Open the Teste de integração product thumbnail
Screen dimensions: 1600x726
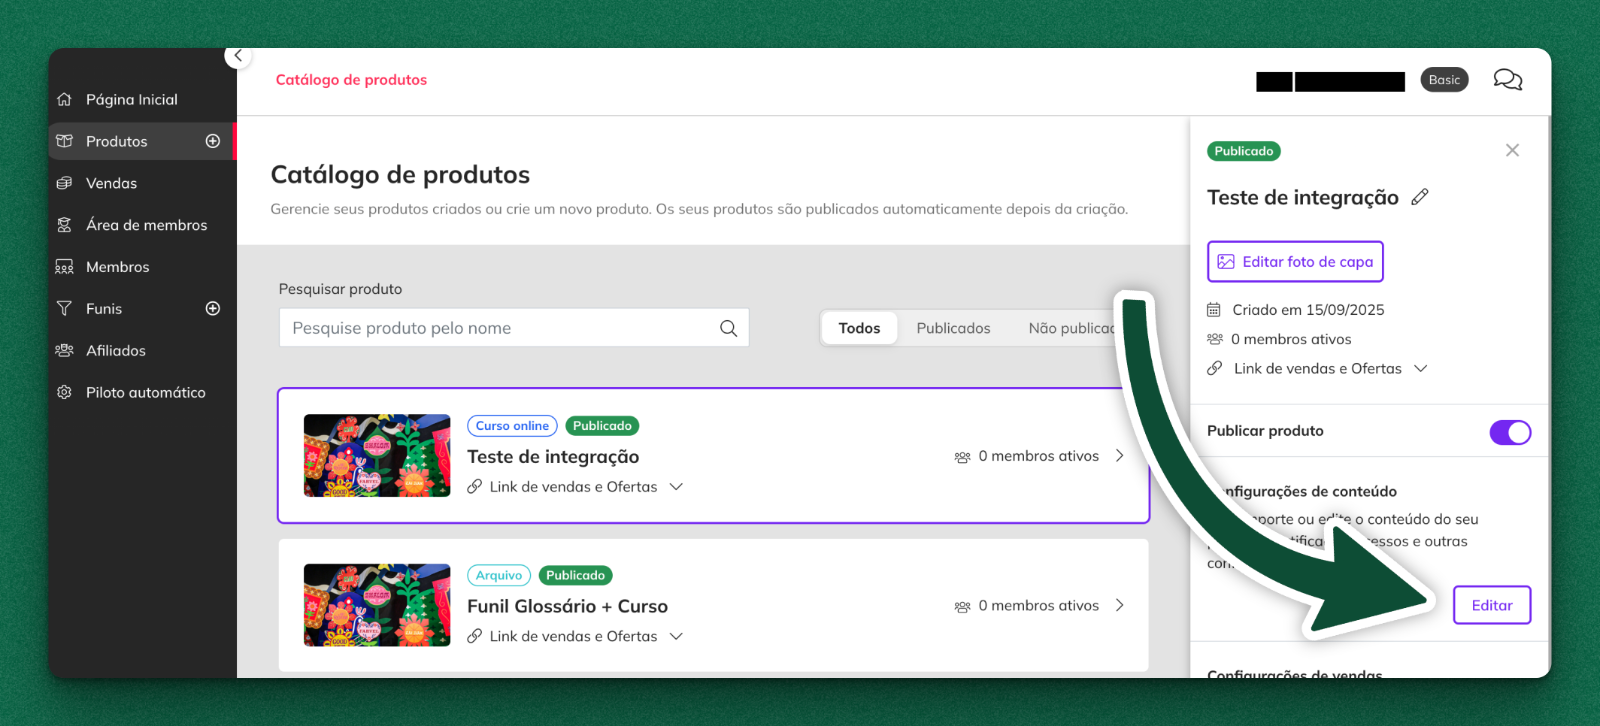point(377,456)
